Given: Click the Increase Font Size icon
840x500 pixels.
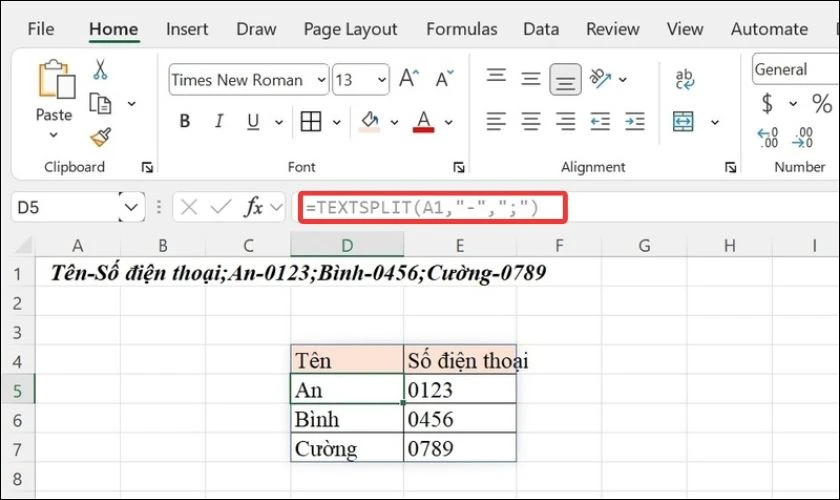Looking at the screenshot, I should [x=408, y=79].
